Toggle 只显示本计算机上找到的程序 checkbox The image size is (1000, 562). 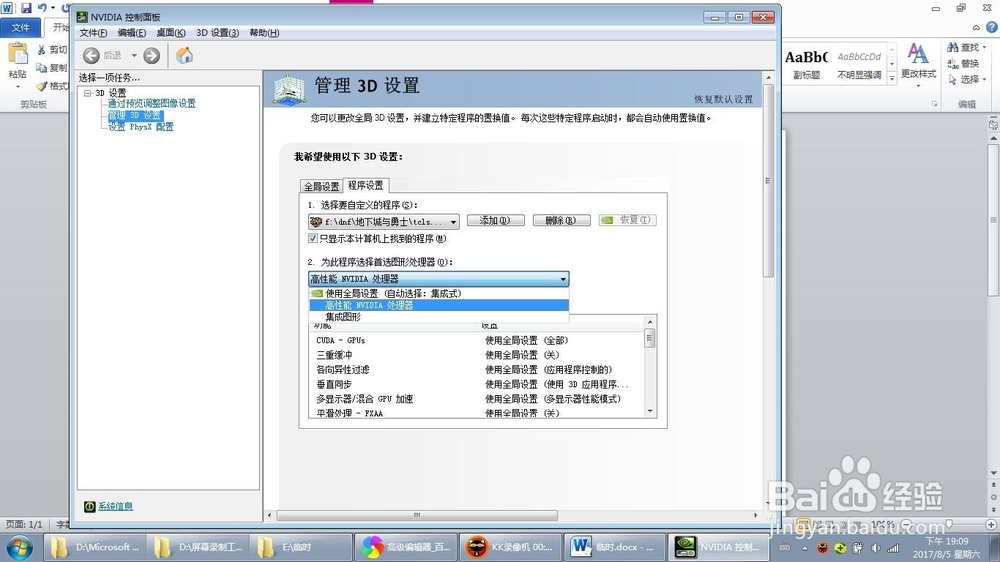tap(312, 239)
